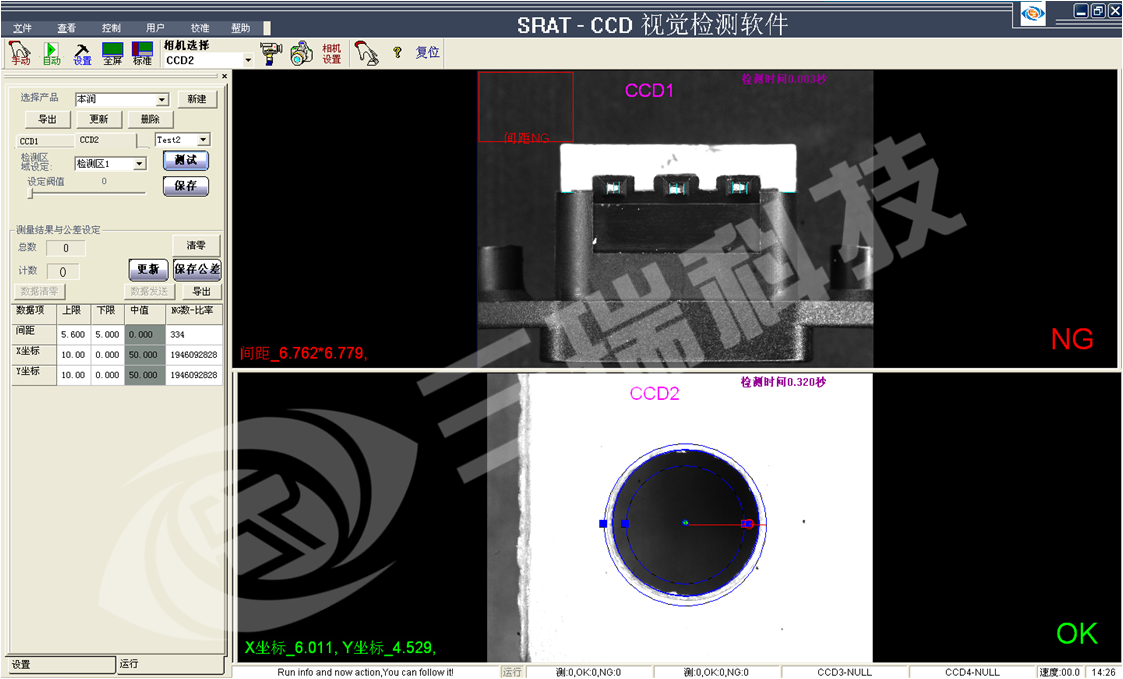Screen dimensions: 1123x679
Task: Switch to the CCD2 tab
Action: pos(106,140)
